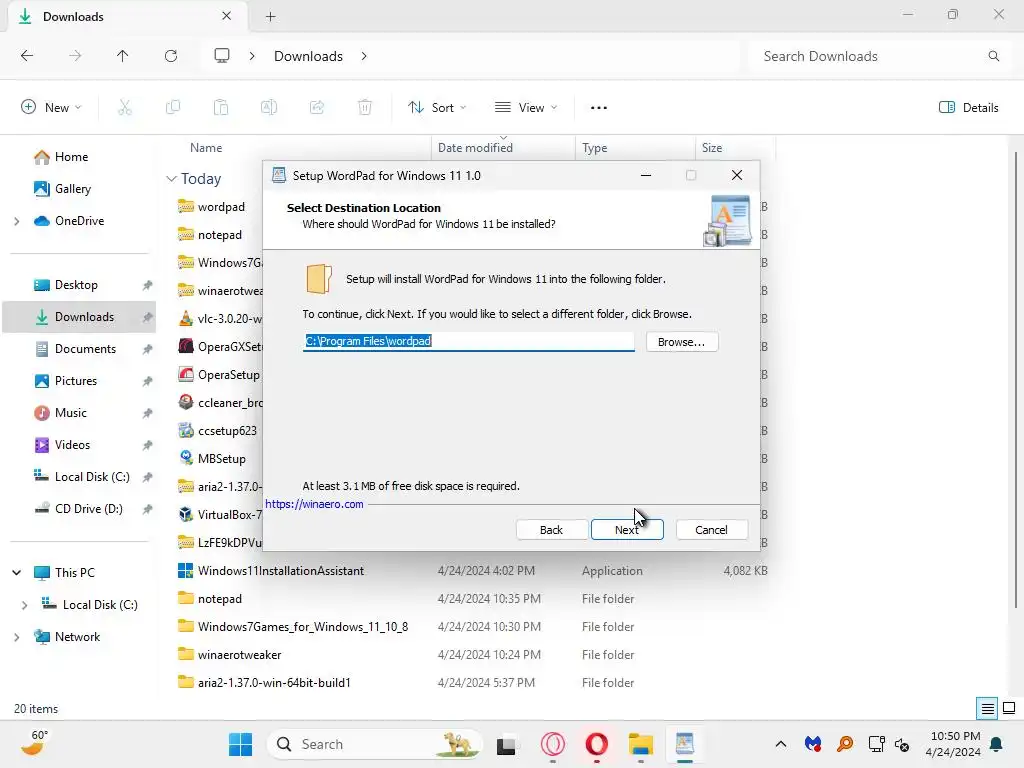The width and height of the screenshot is (1024, 768).
Task: Collapse the Today group
Action: point(171,178)
